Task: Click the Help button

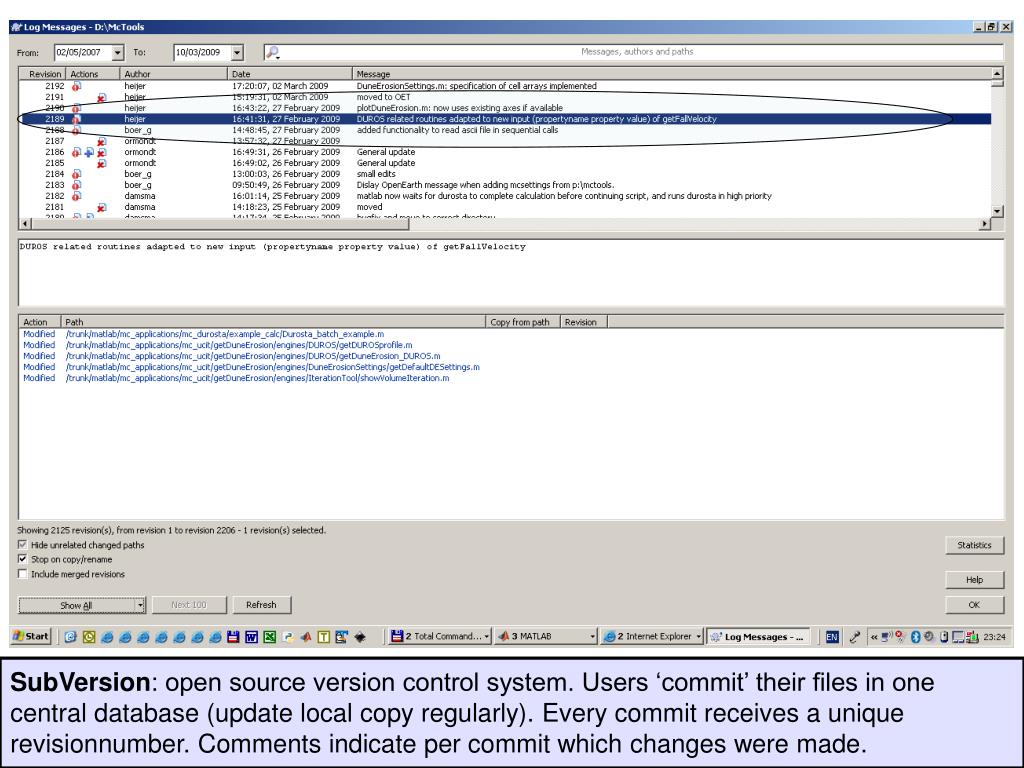Action: [x=974, y=579]
